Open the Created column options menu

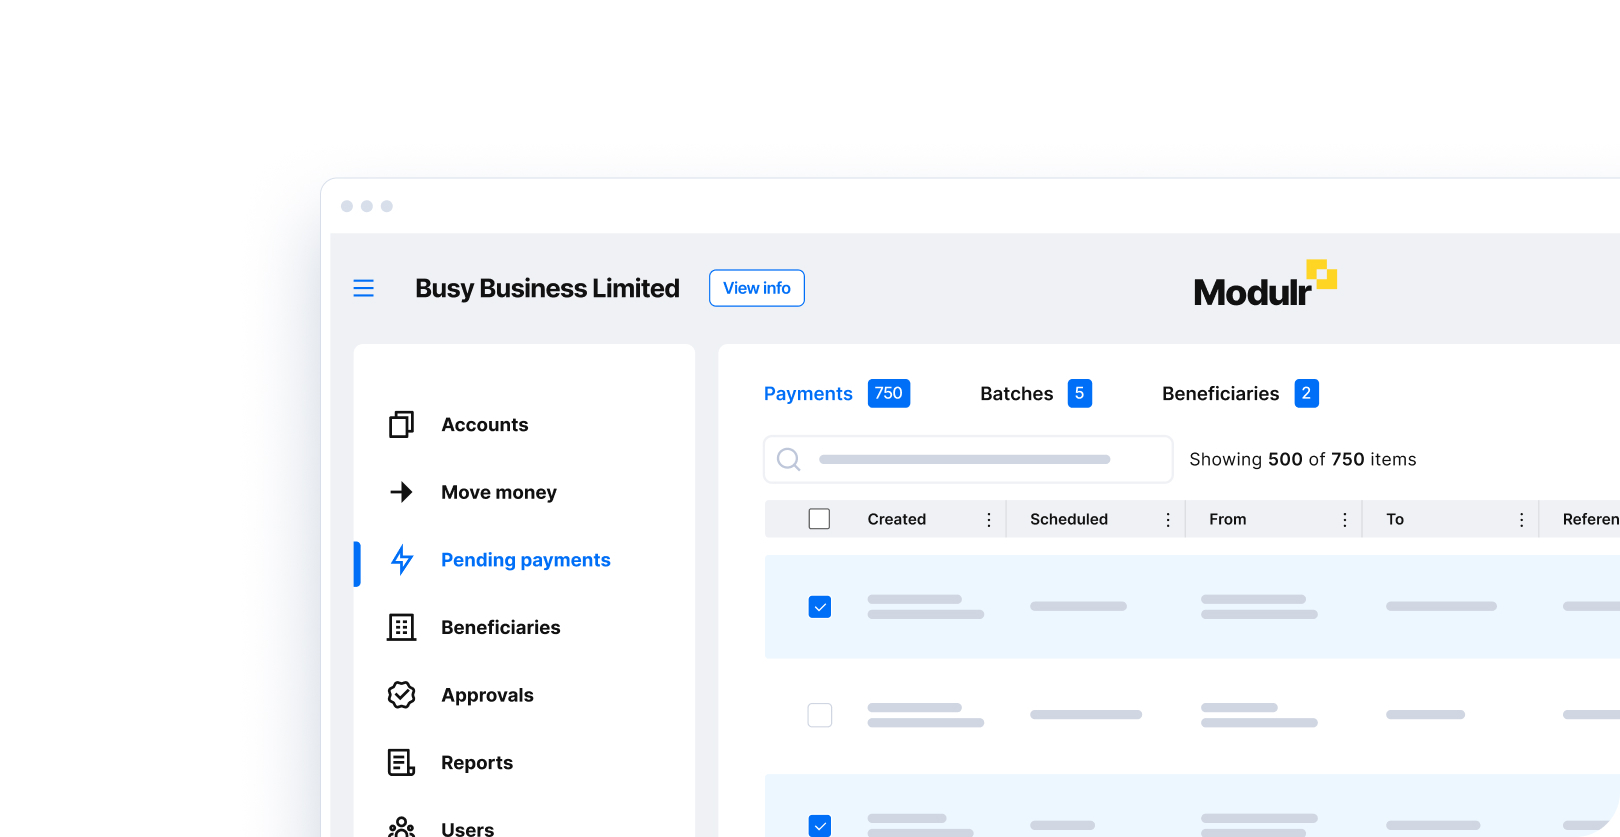click(989, 520)
